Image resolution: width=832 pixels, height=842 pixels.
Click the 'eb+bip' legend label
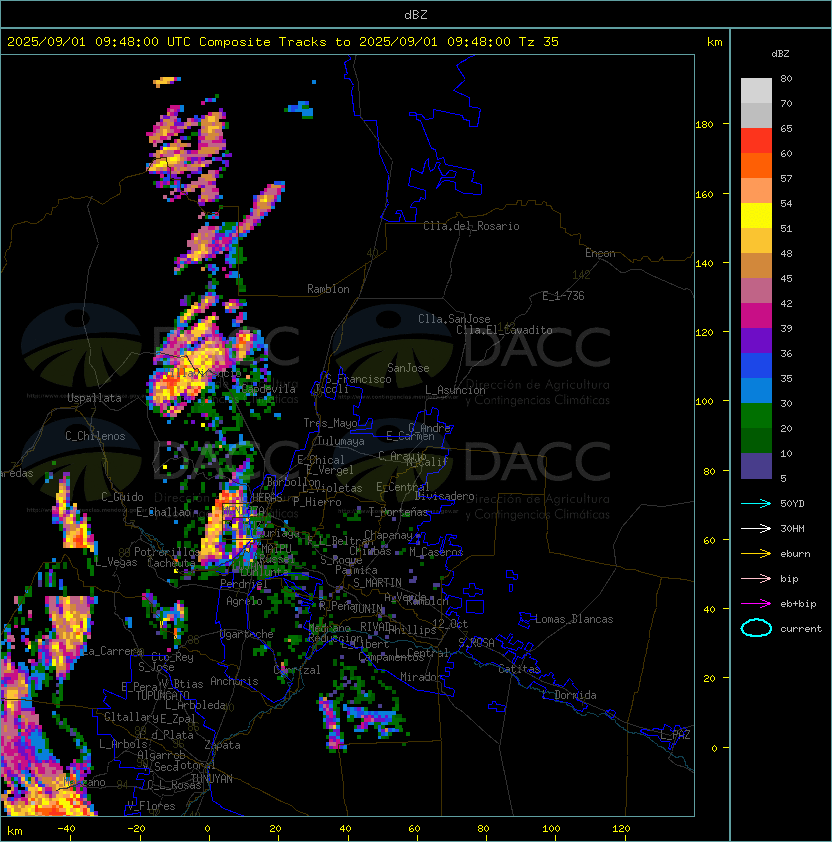[798, 604]
